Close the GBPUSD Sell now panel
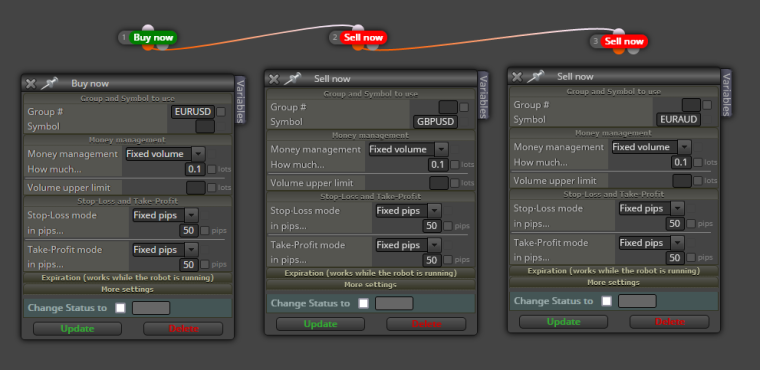Image resolution: width=760 pixels, height=370 pixels. click(274, 79)
